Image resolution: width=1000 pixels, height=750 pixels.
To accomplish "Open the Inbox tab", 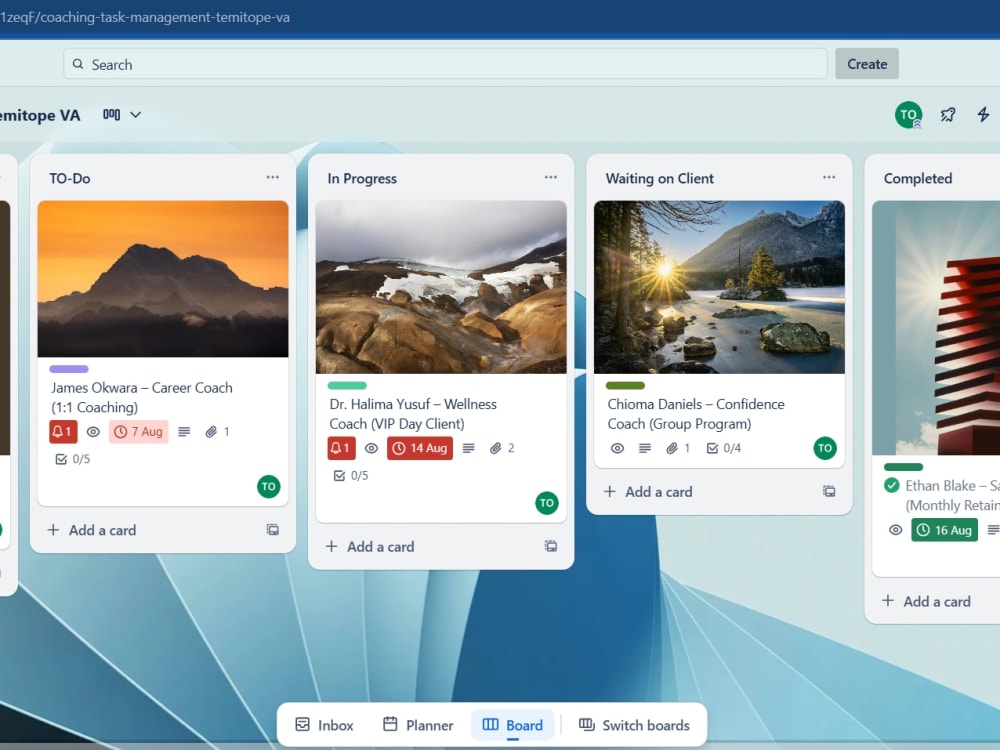I will pos(324,725).
